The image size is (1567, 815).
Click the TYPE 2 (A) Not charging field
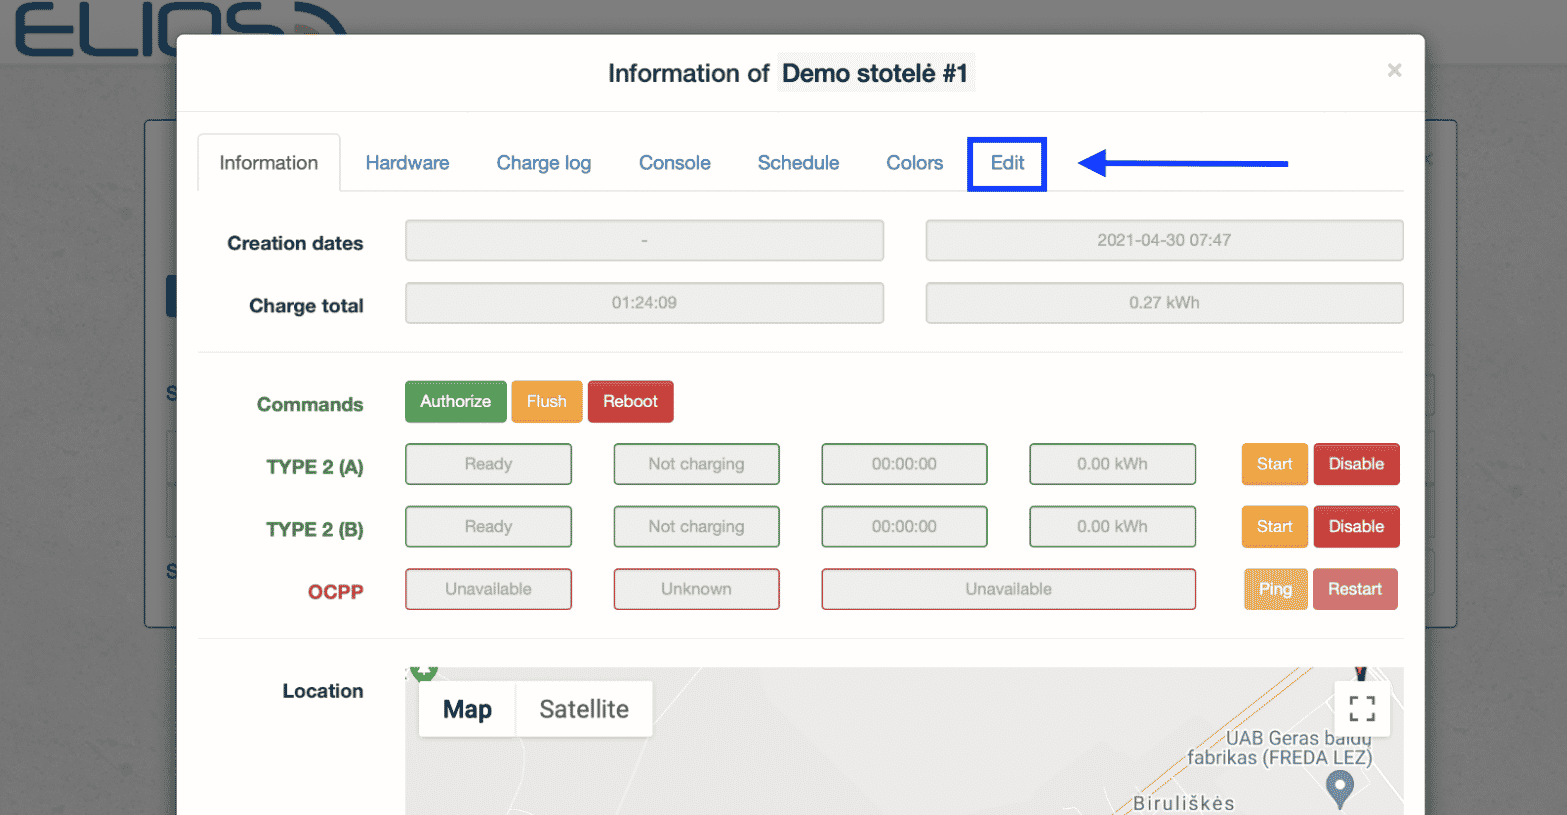click(x=696, y=464)
